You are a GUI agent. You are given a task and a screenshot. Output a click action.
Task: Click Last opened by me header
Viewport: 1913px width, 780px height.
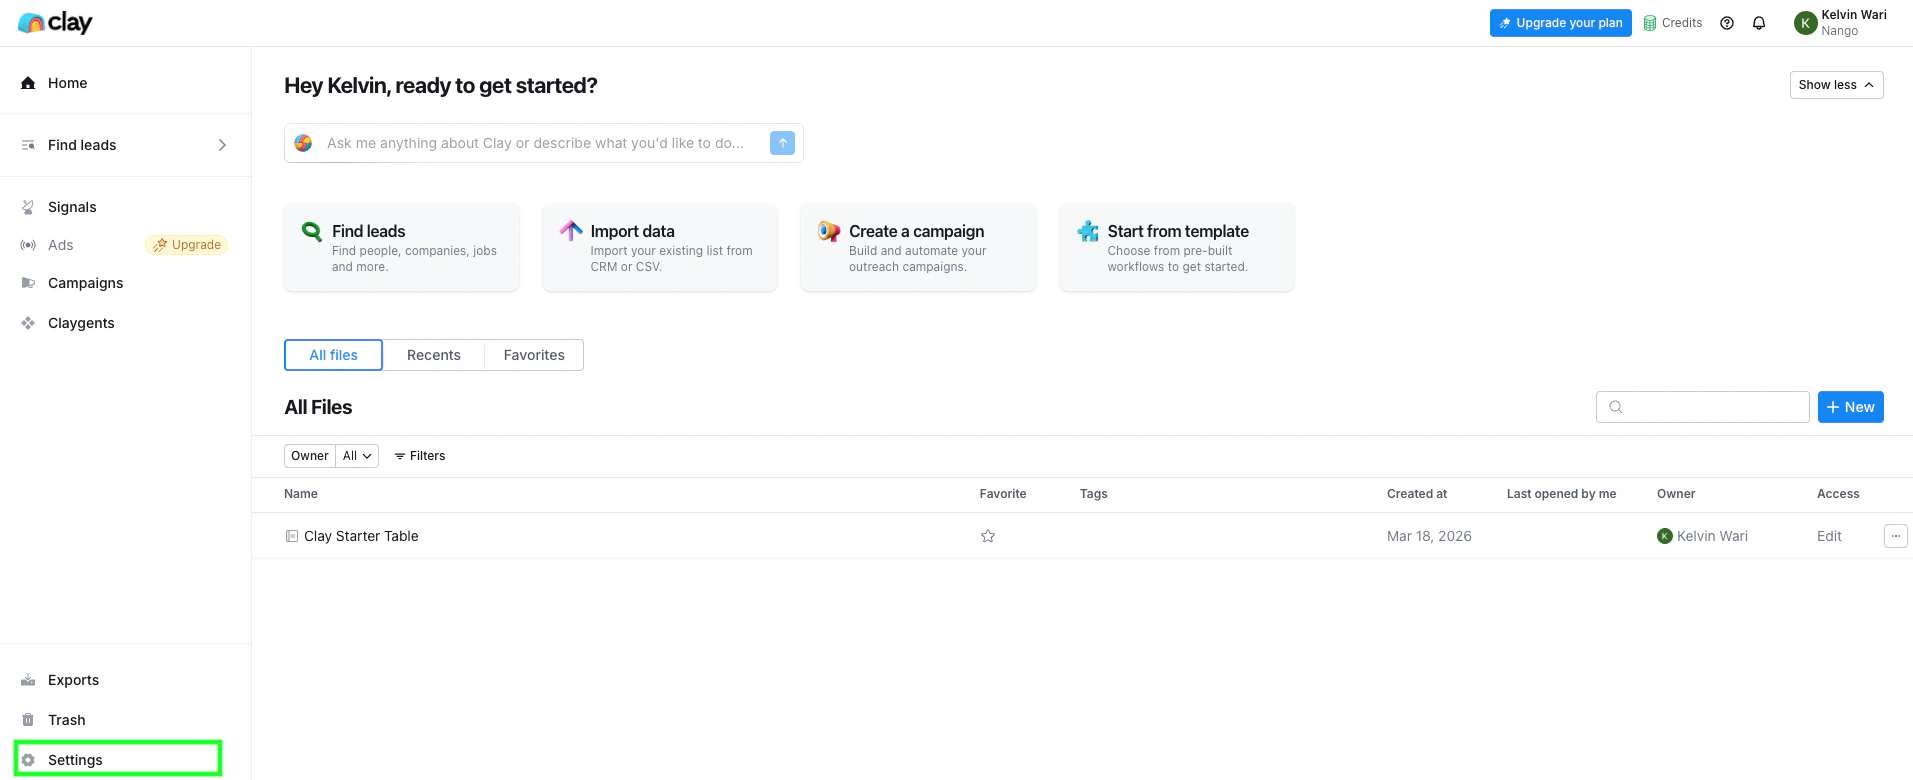1562,494
